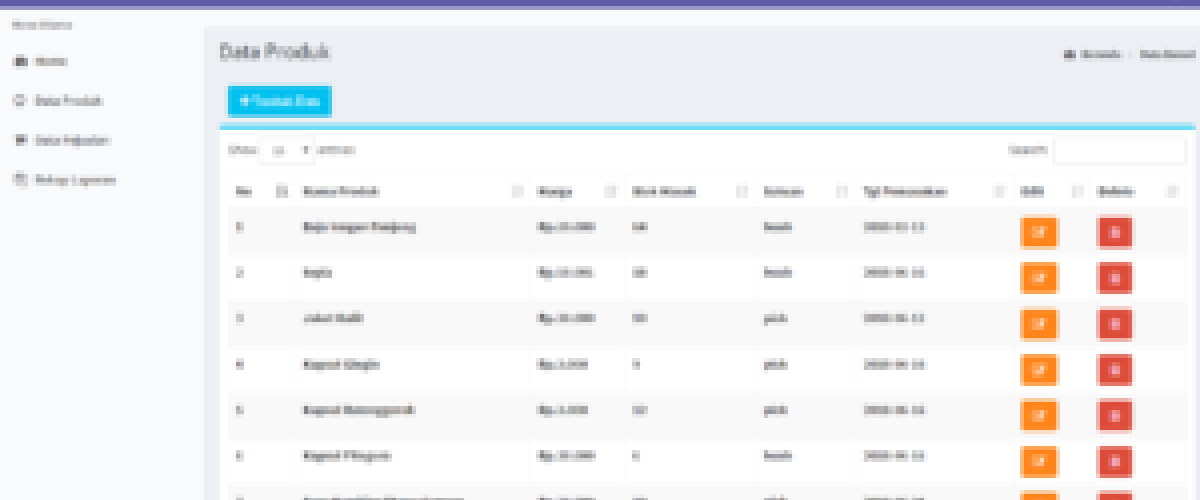The width and height of the screenshot is (1200, 500).
Task: Sort table by Nama Produk column
Action: 407,191
